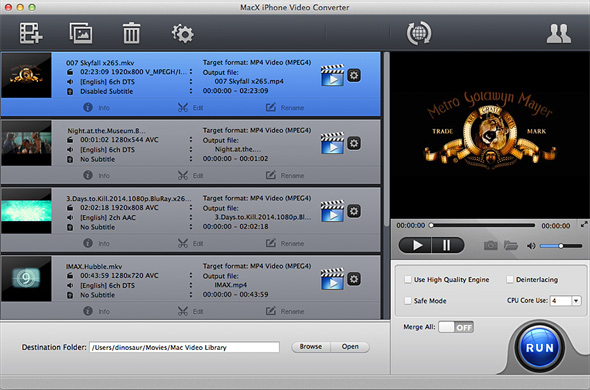Viewport: 590px width, 390px height.
Task: Open the snapshot folder icon under the preview
Action: [511, 246]
